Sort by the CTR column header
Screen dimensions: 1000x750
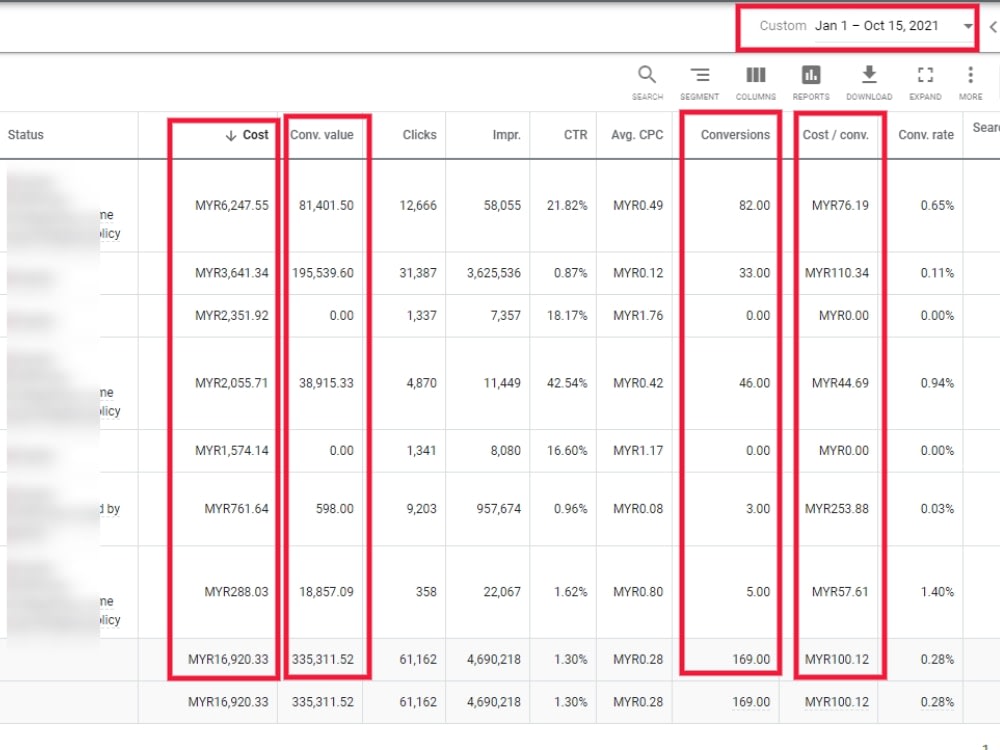[575, 135]
